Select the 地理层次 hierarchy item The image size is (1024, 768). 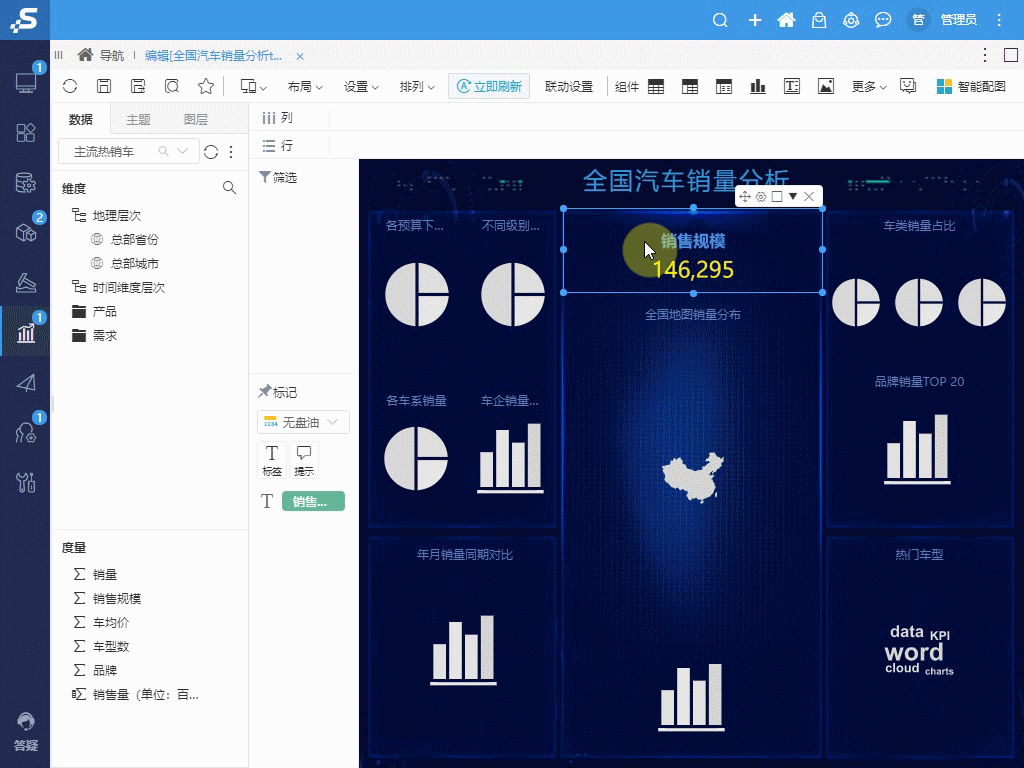(117, 216)
